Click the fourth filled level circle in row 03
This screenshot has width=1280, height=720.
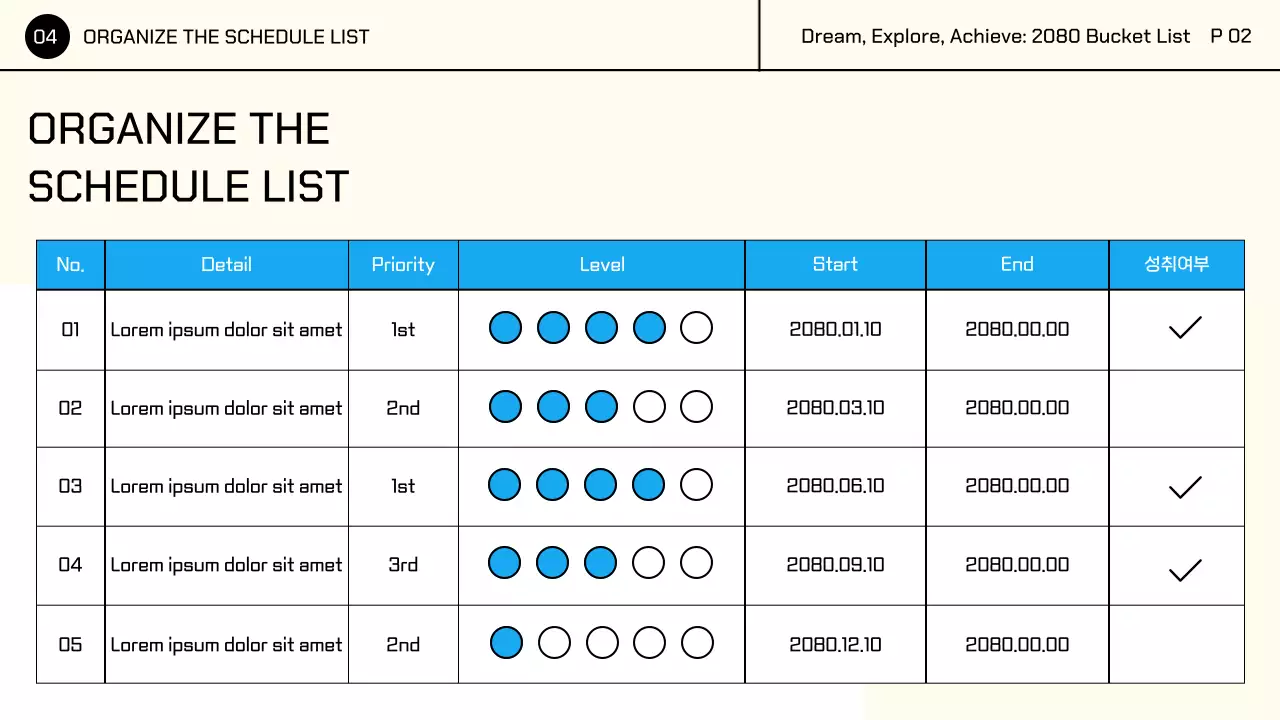click(649, 485)
